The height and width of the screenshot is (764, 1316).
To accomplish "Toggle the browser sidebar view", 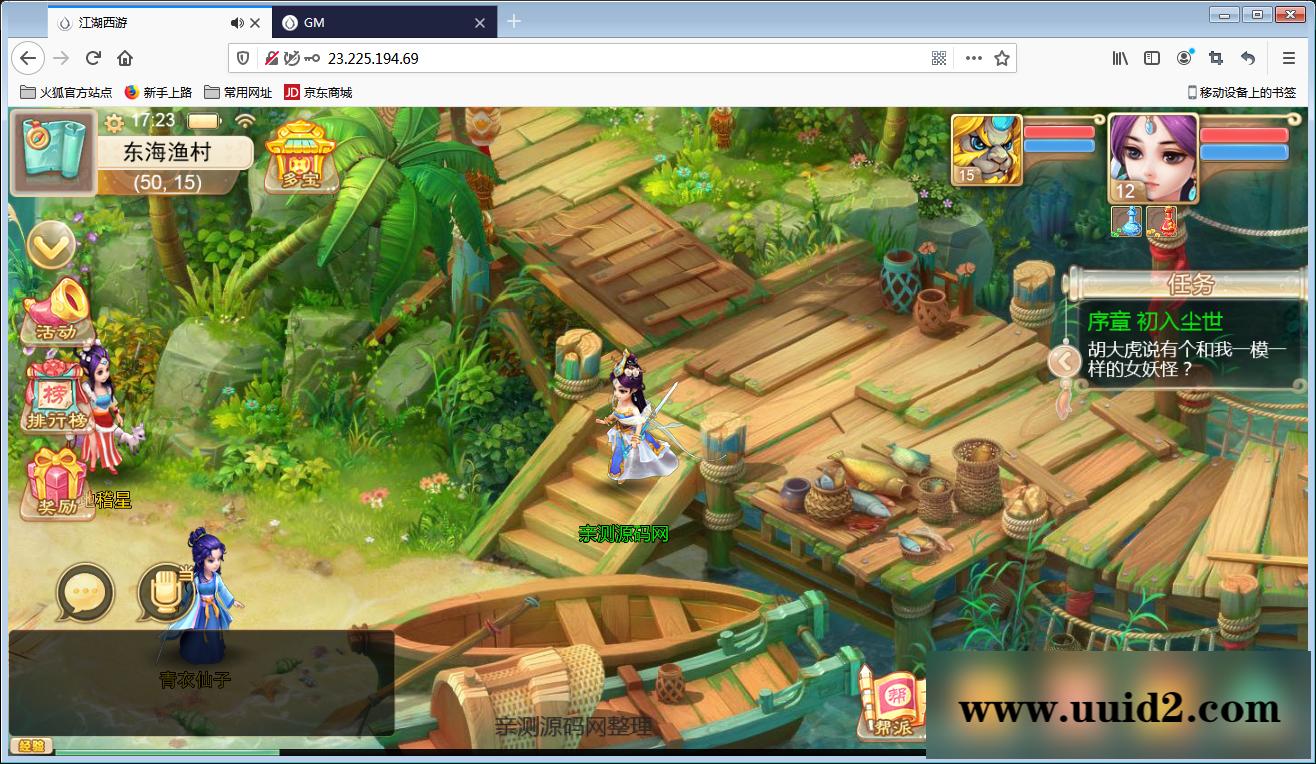I will [x=1152, y=58].
